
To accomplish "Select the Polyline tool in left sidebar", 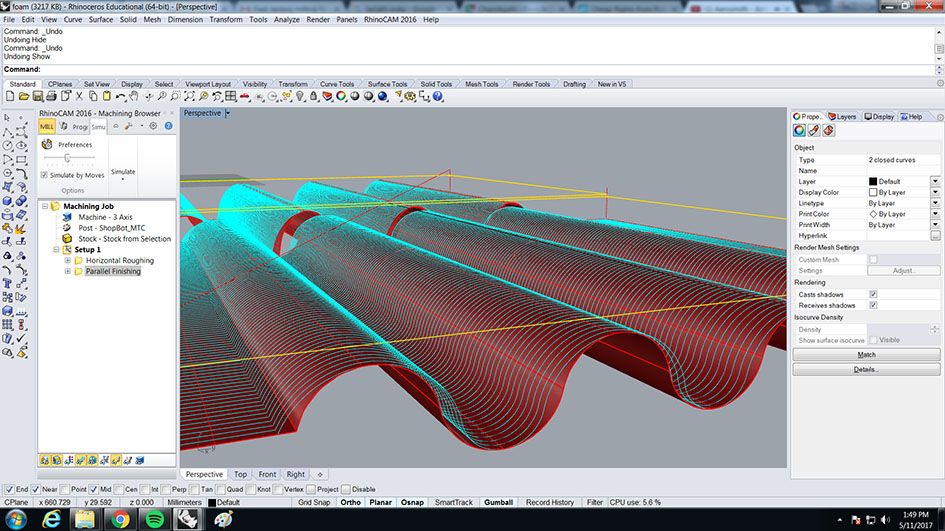I will 7,131.
